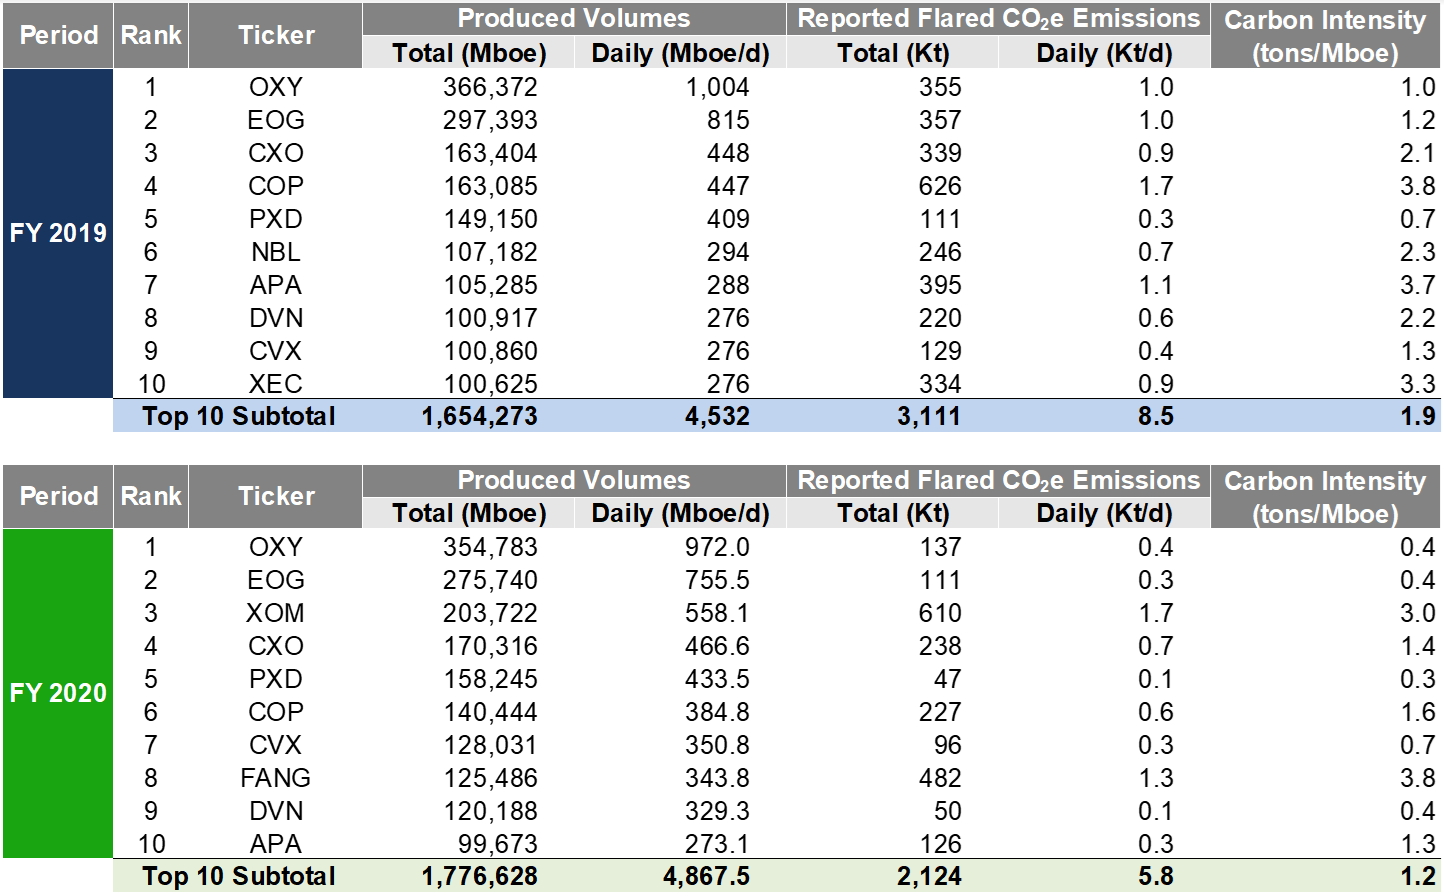
Task: Click the FY 2019 period label cell
Action: tap(58, 233)
